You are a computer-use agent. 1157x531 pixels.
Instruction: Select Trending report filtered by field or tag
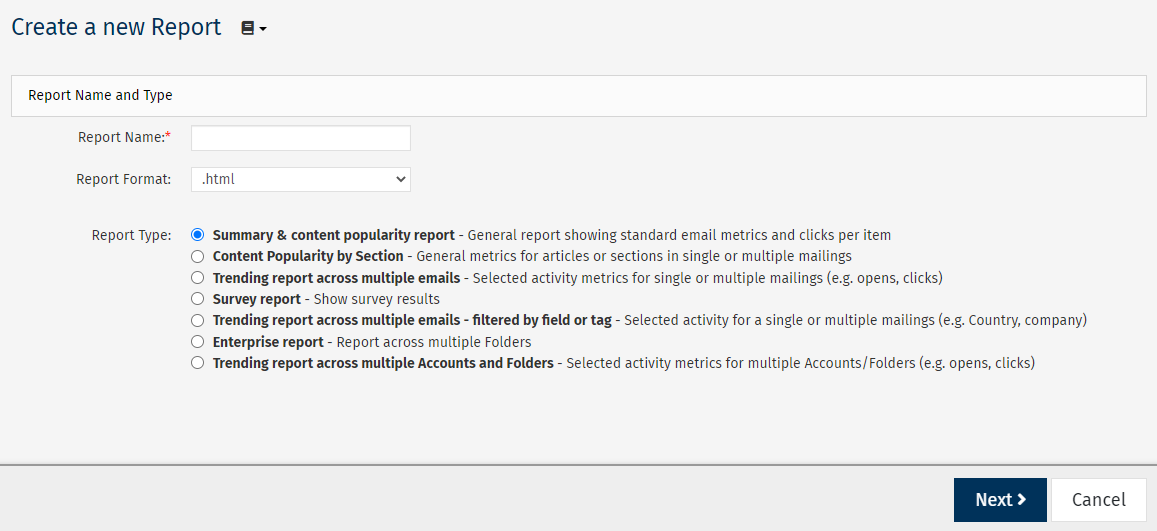(x=197, y=321)
